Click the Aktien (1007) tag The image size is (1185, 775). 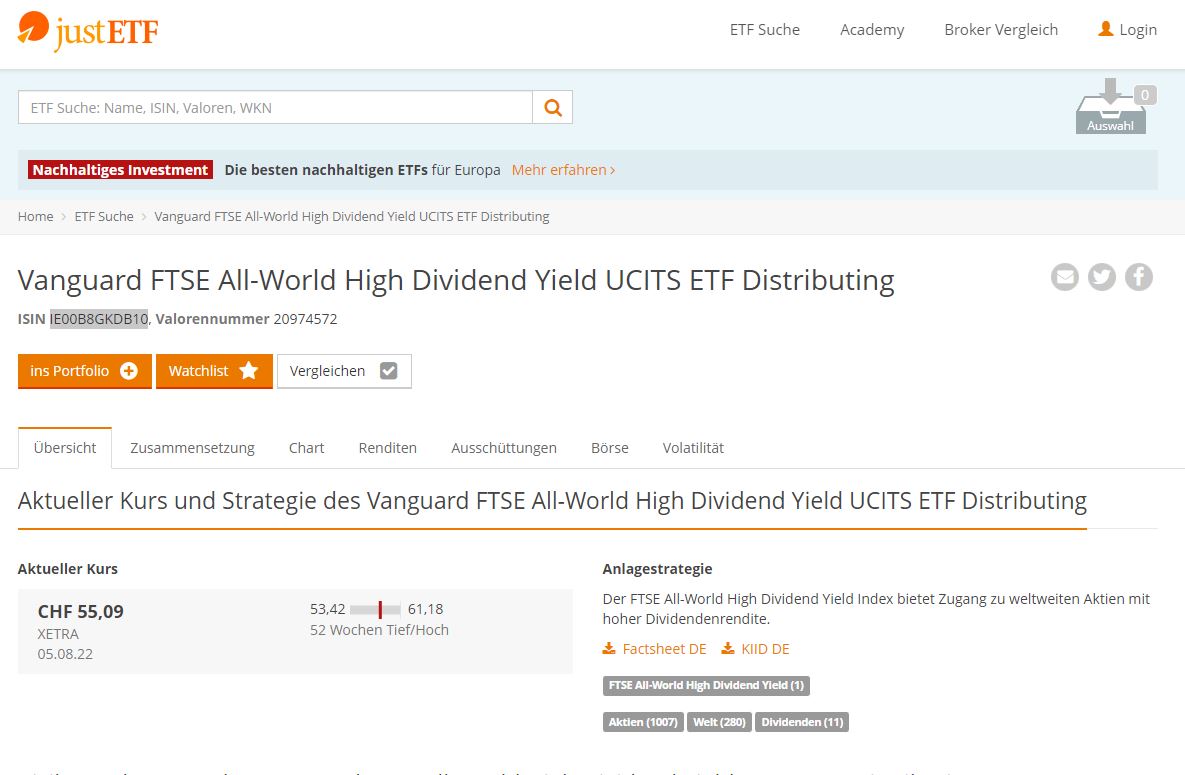(643, 722)
